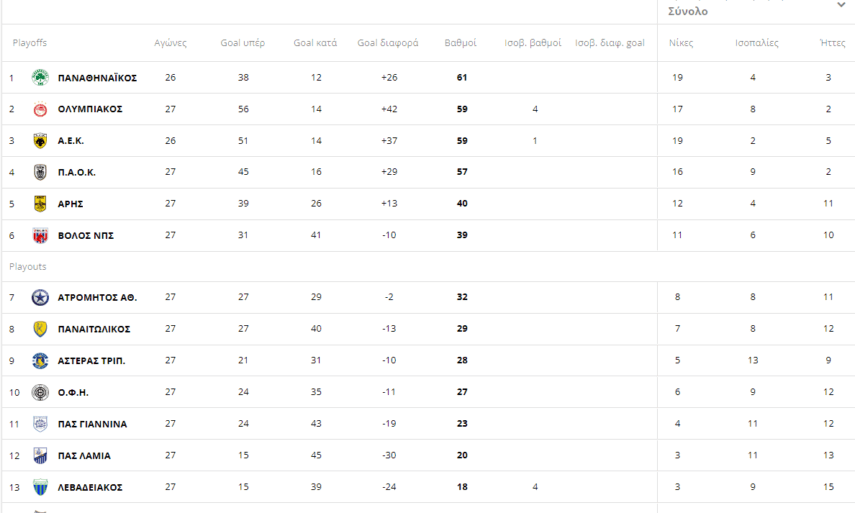This screenshot has width=855, height=513.
Task: Click the OFI club logo
Action: tap(40, 392)
